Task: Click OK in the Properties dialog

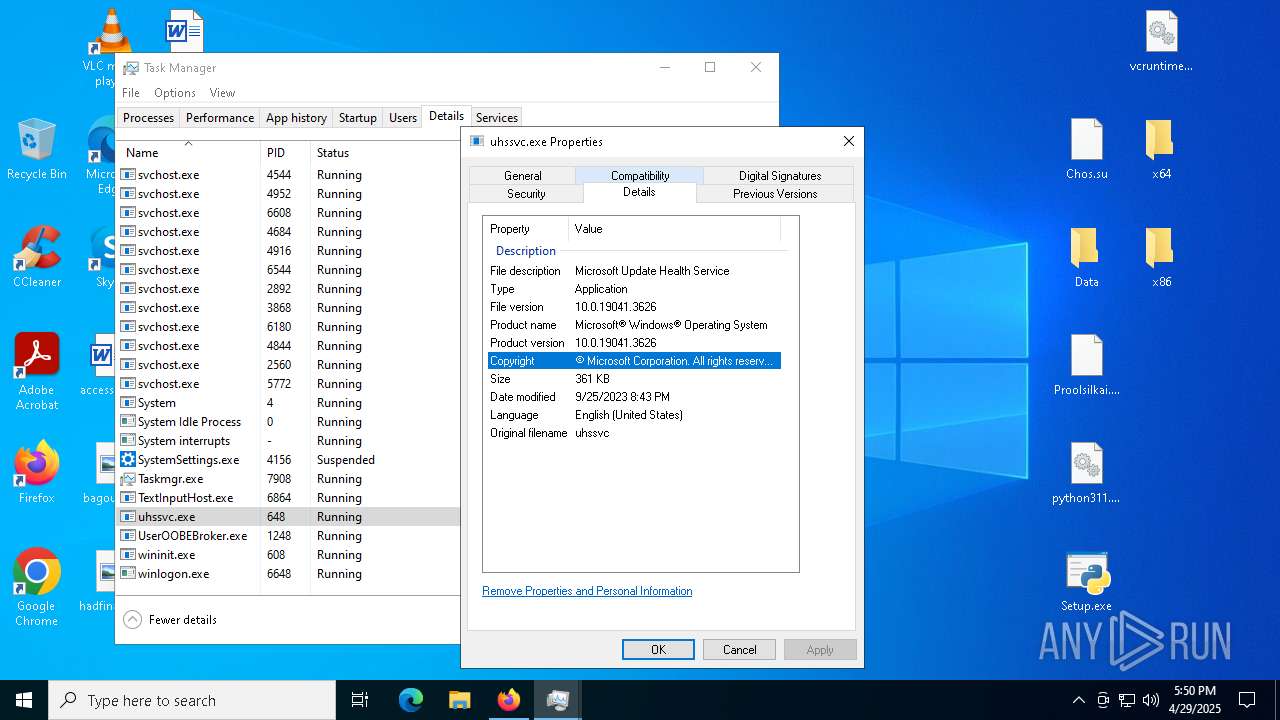Action: pyautogui.click(x=658, y=650)
